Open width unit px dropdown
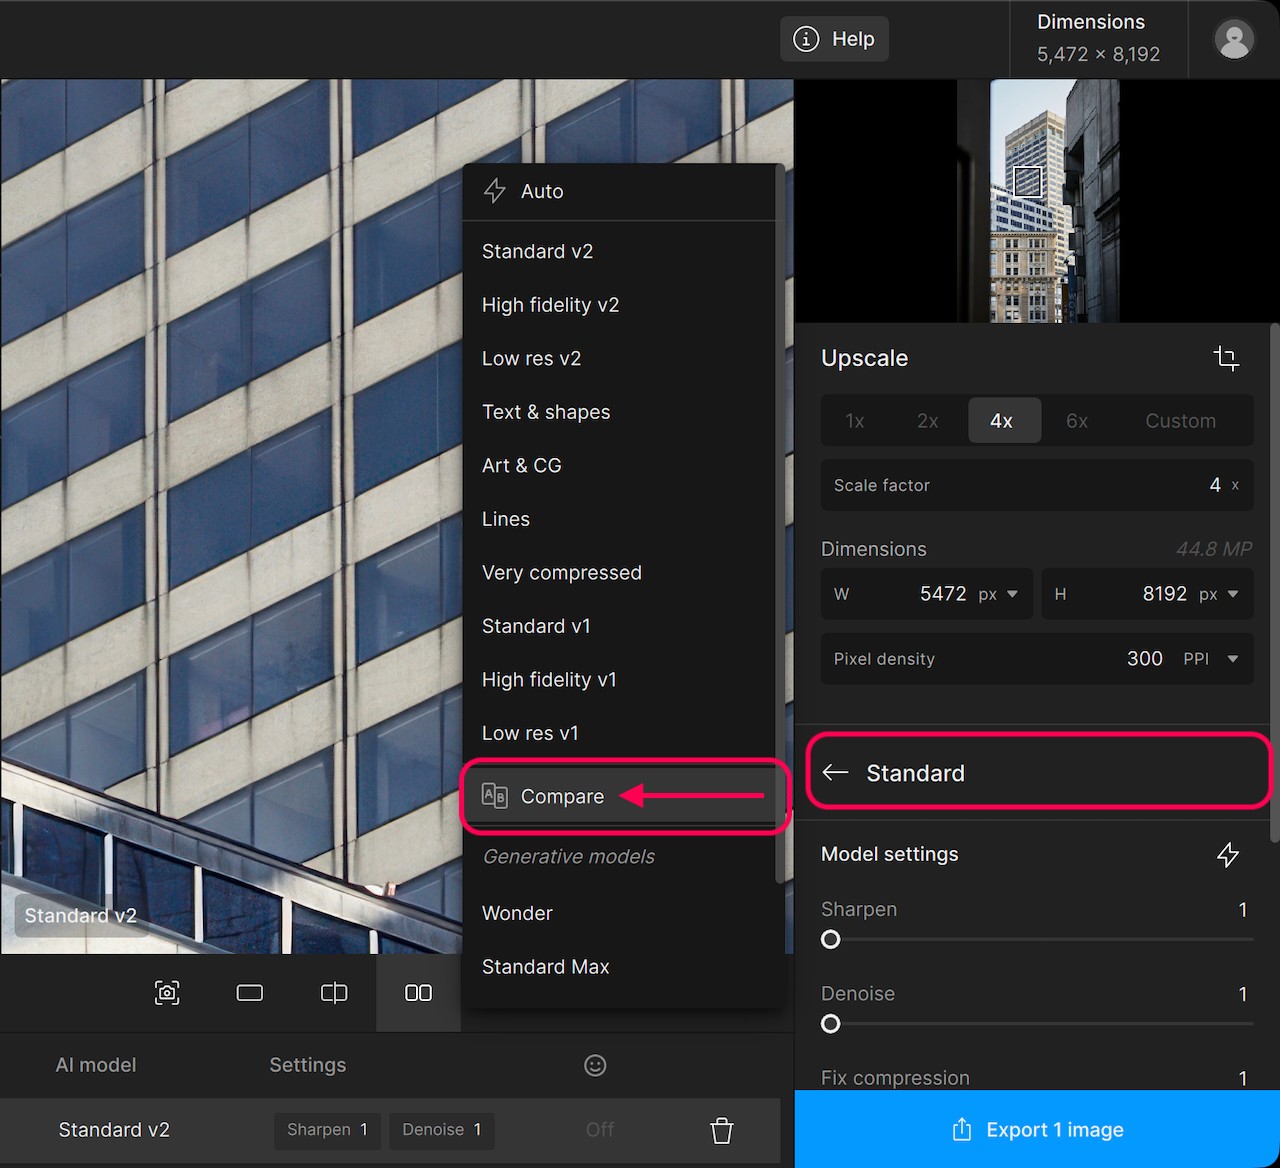 (999, 594)
